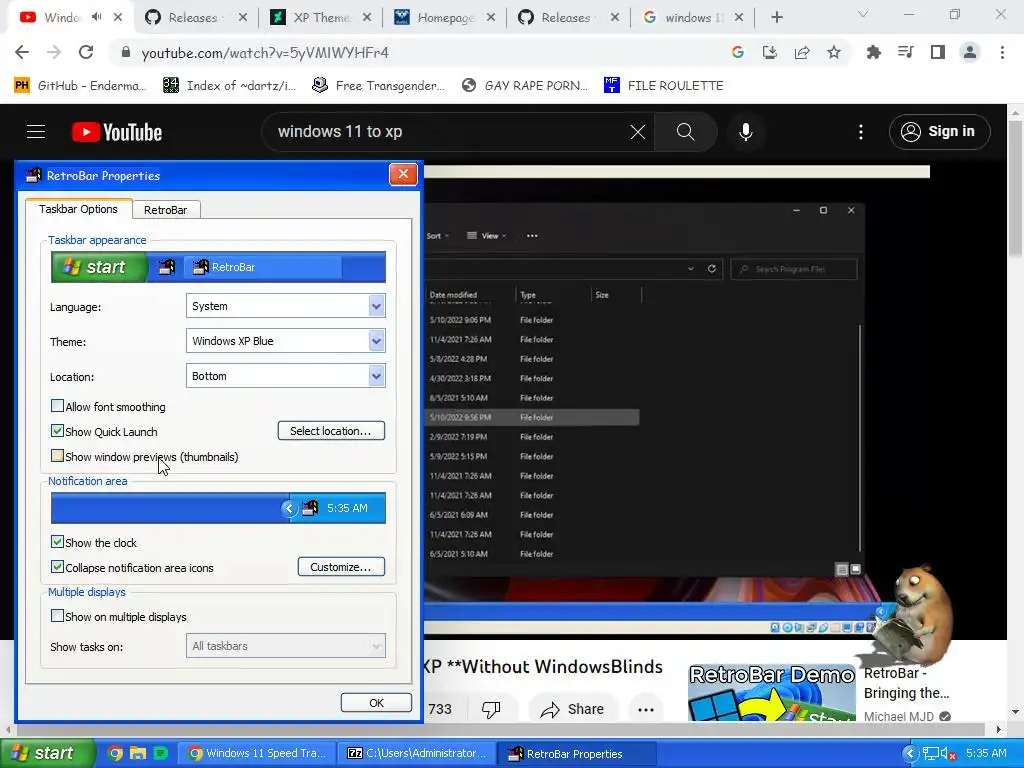1024x768 pixels.
Task: Click the Customize... button
Action: click(x=341, y=567)
